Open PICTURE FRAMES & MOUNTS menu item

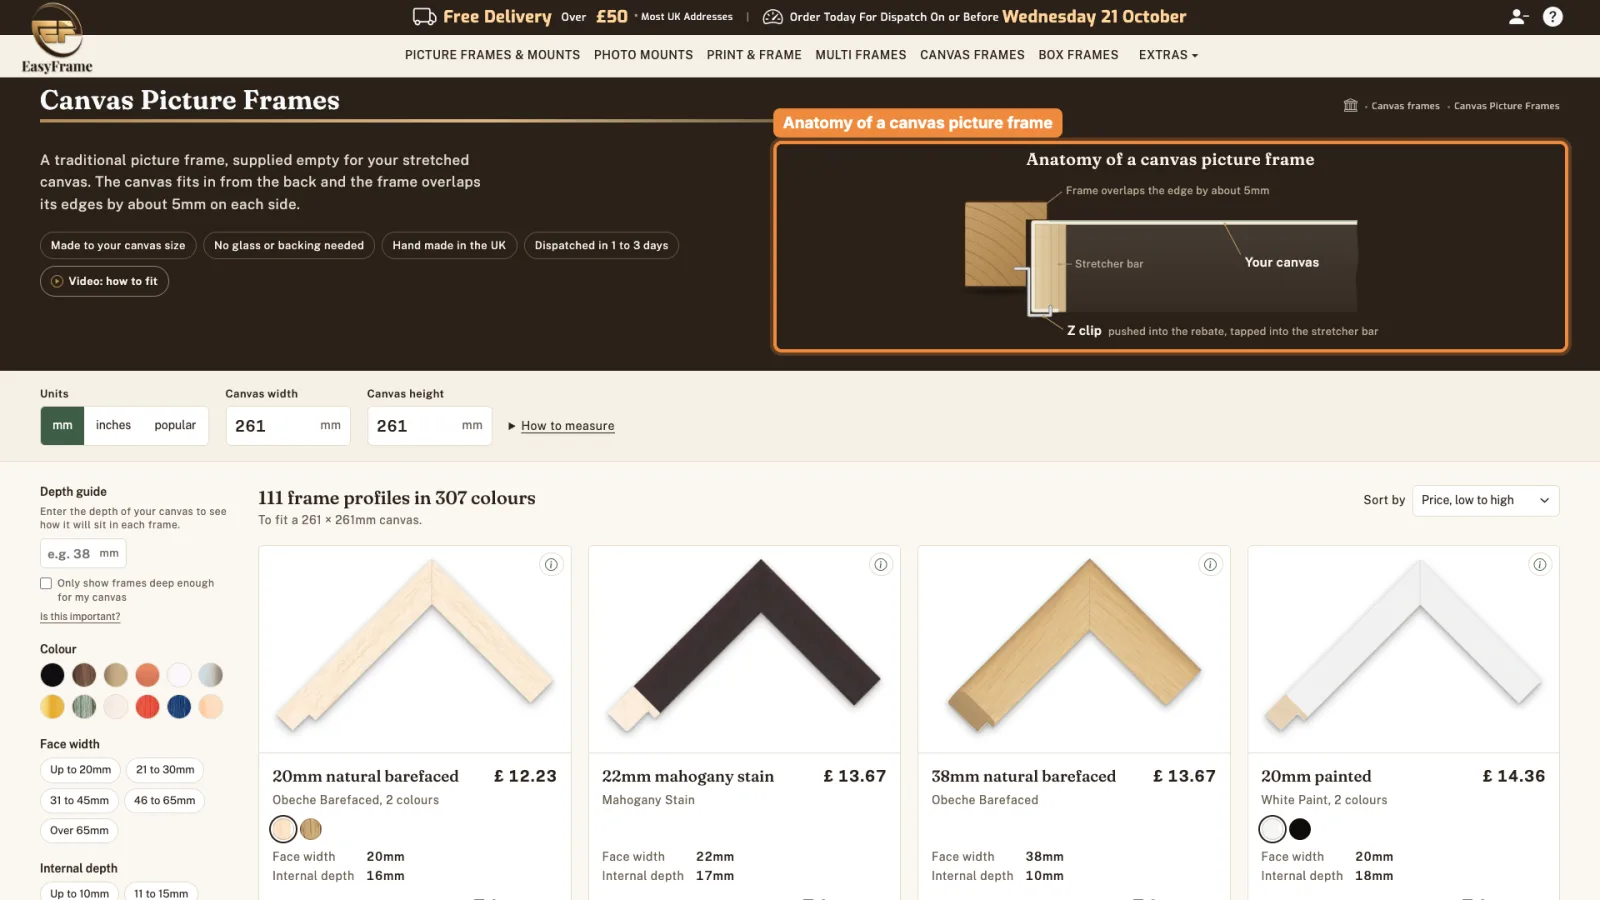492,55
